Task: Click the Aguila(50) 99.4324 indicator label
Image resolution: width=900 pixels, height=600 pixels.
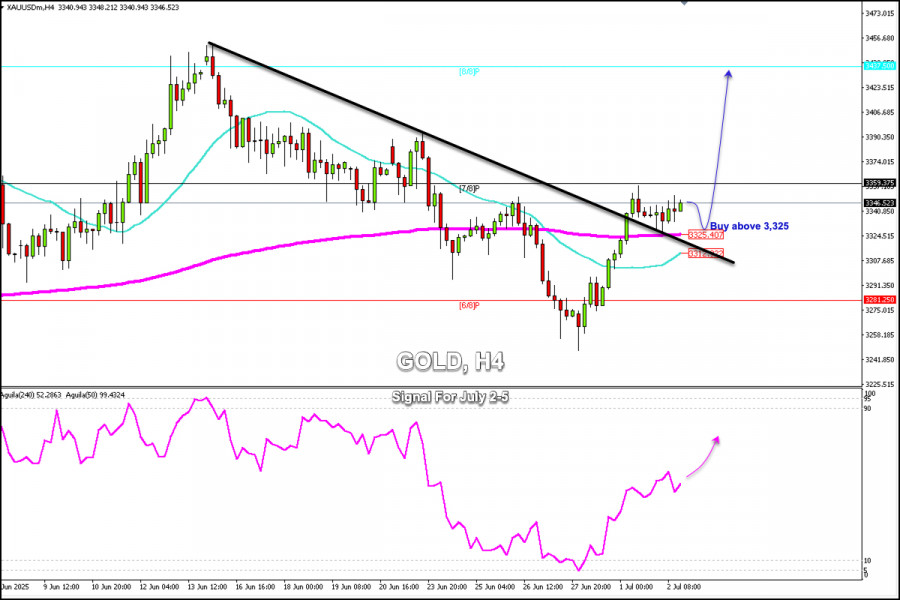Action: pos(95,395)
